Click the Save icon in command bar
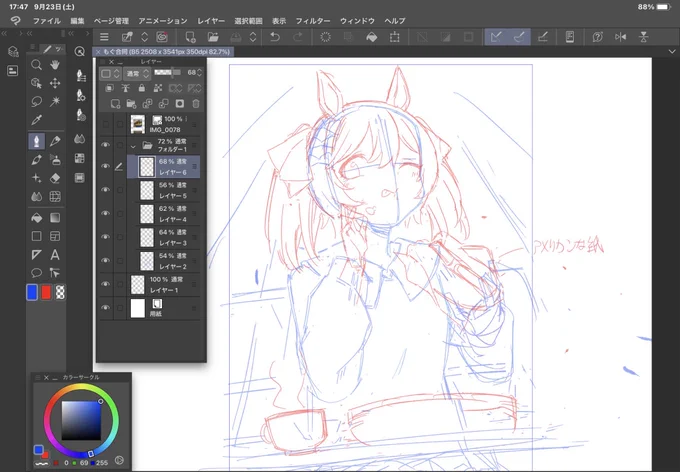Viewport: 680px width, 472px height. 235,37
